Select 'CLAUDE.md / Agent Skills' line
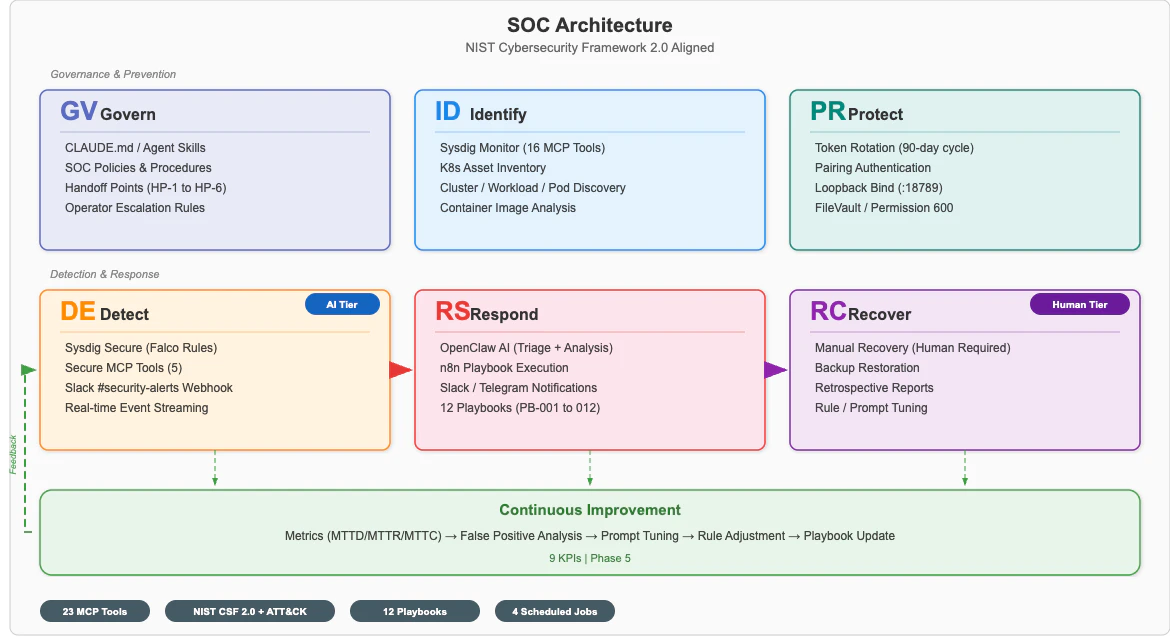The width and height of the screenshot is (1170, 640). click(135, 148)
